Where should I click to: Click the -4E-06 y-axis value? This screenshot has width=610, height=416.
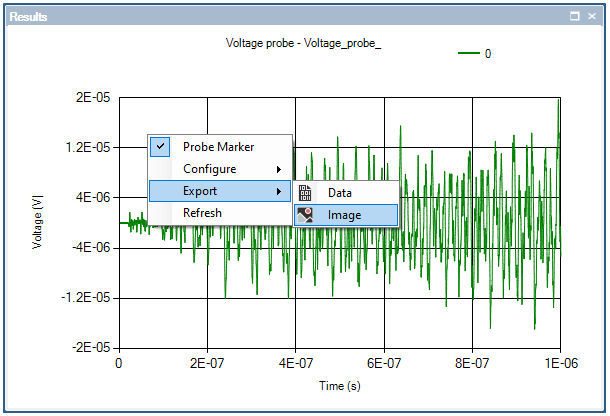pyautogui.click(x=91, y=247)
